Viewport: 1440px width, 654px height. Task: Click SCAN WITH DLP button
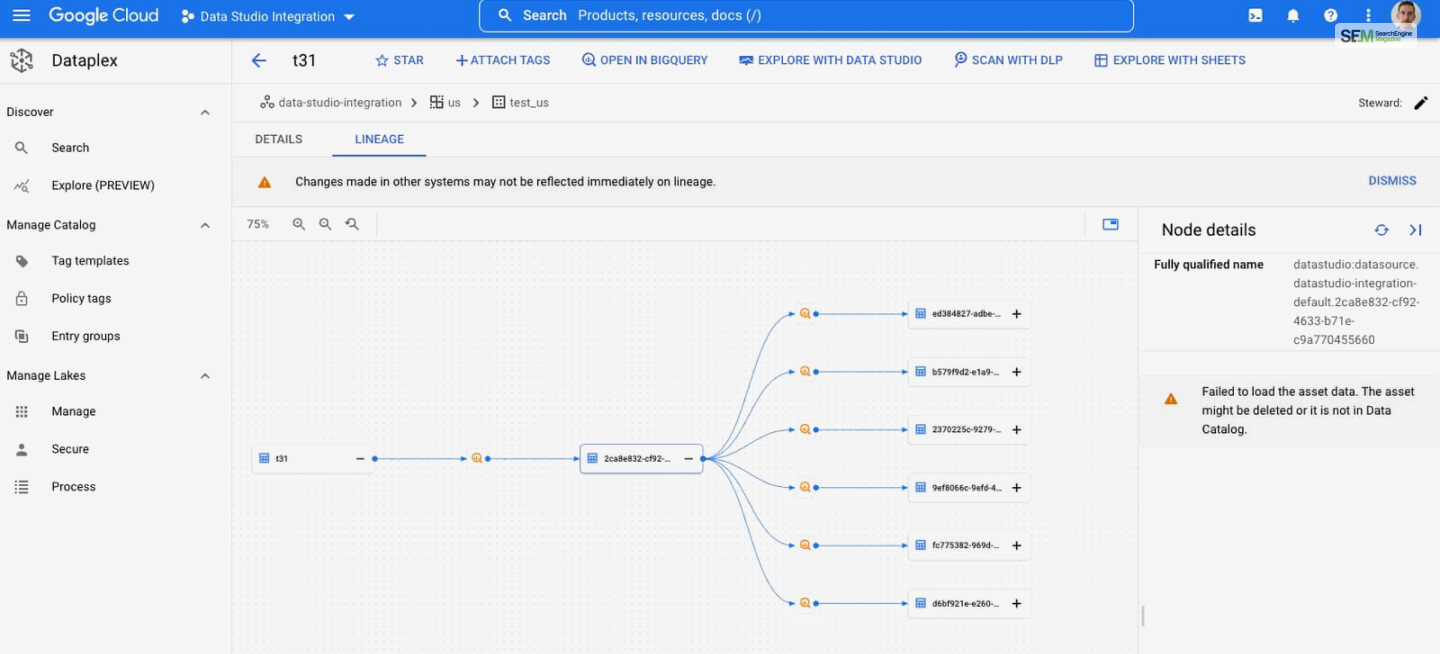(x=1008, y=60)
